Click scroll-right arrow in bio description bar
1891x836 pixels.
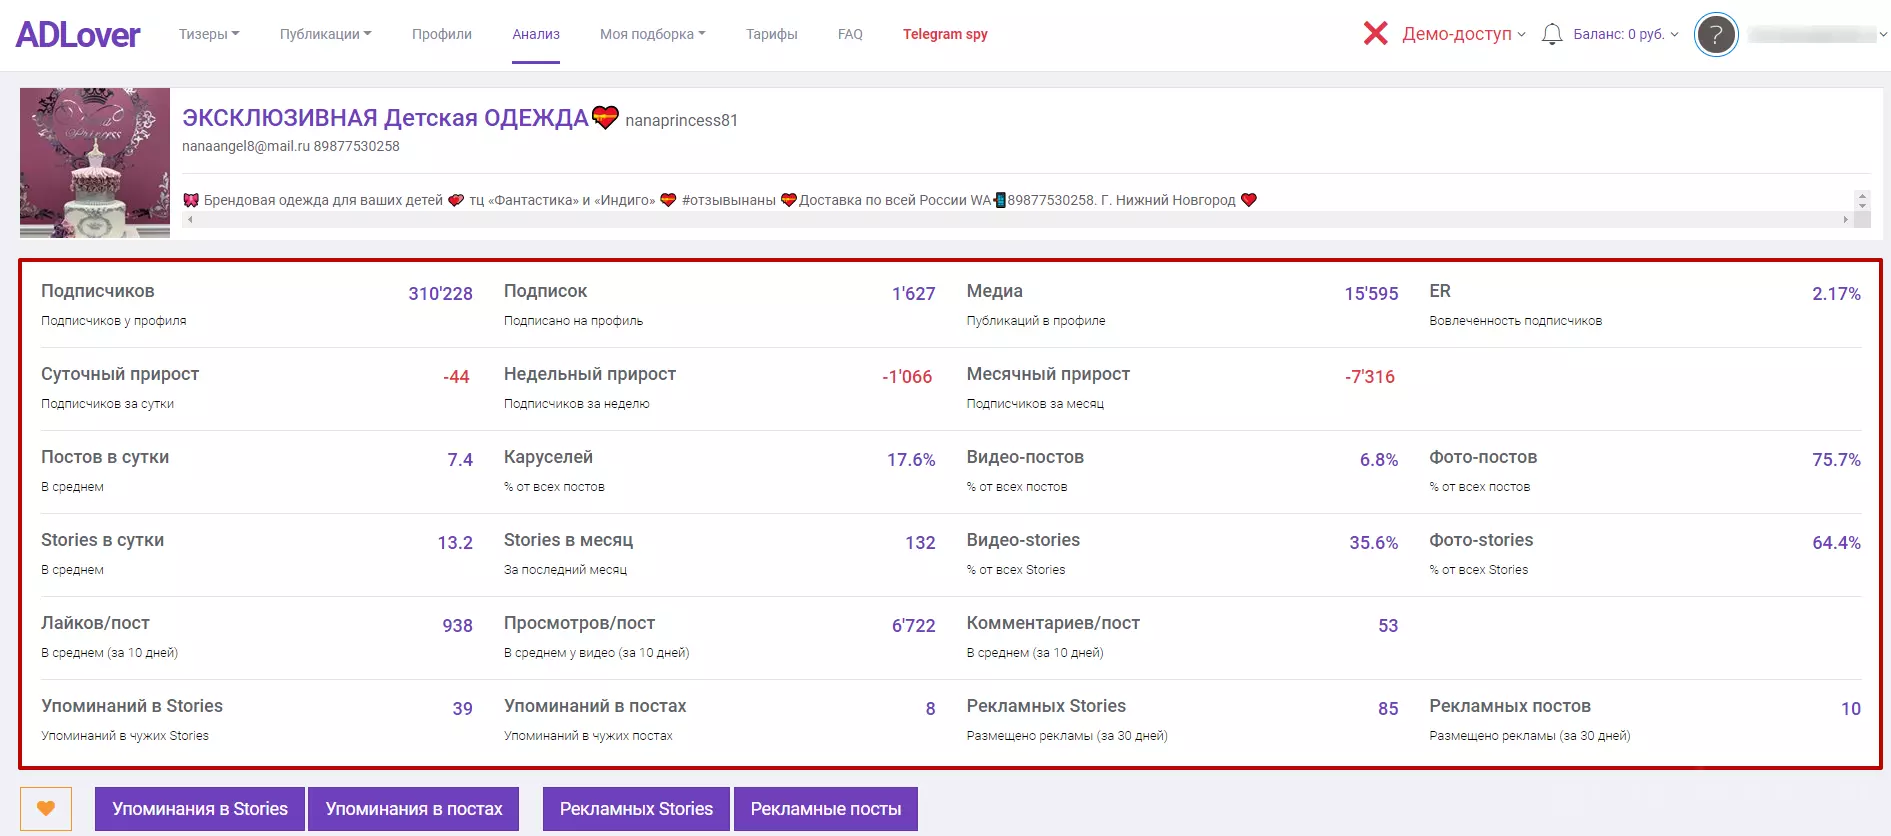[1845, 219]
